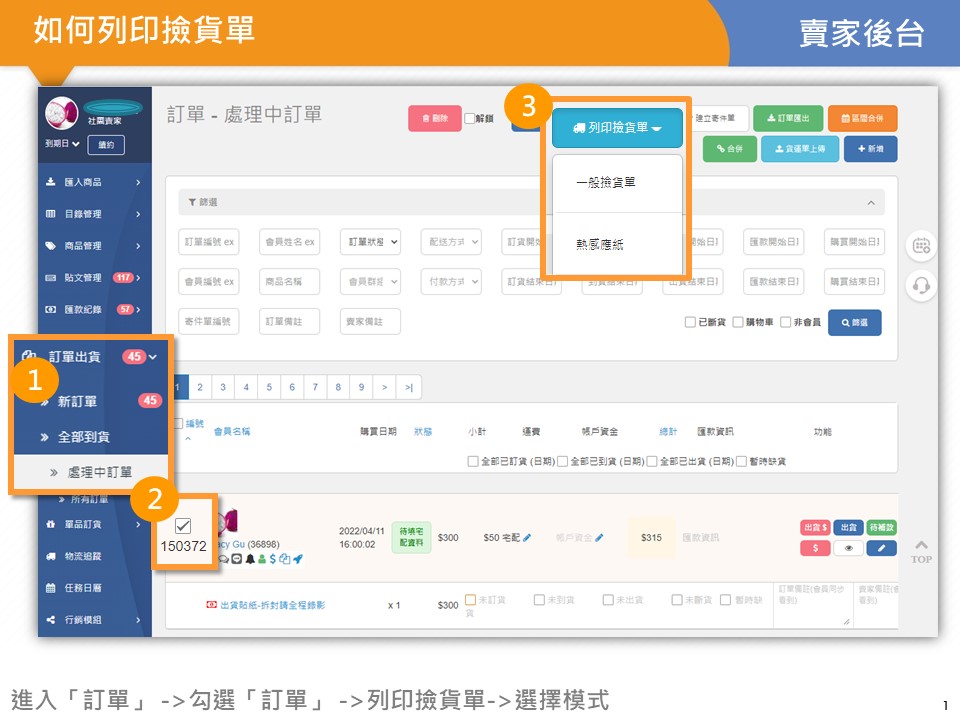Toggle the checkbox for order 150372
The width and height of the screenshot is (960, 720).
pyautogui.click(x=183, y=526)
